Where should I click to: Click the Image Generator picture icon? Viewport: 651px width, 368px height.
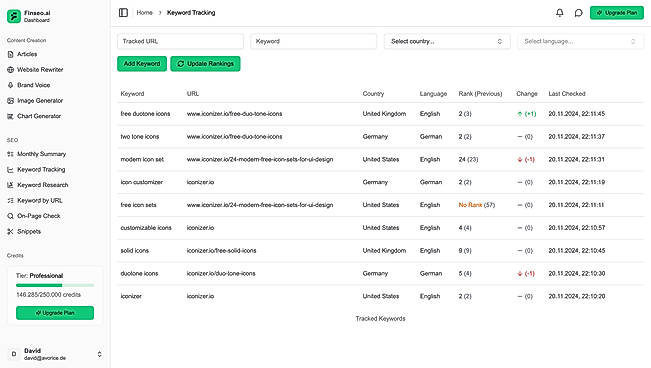click(x=10, y=101)
